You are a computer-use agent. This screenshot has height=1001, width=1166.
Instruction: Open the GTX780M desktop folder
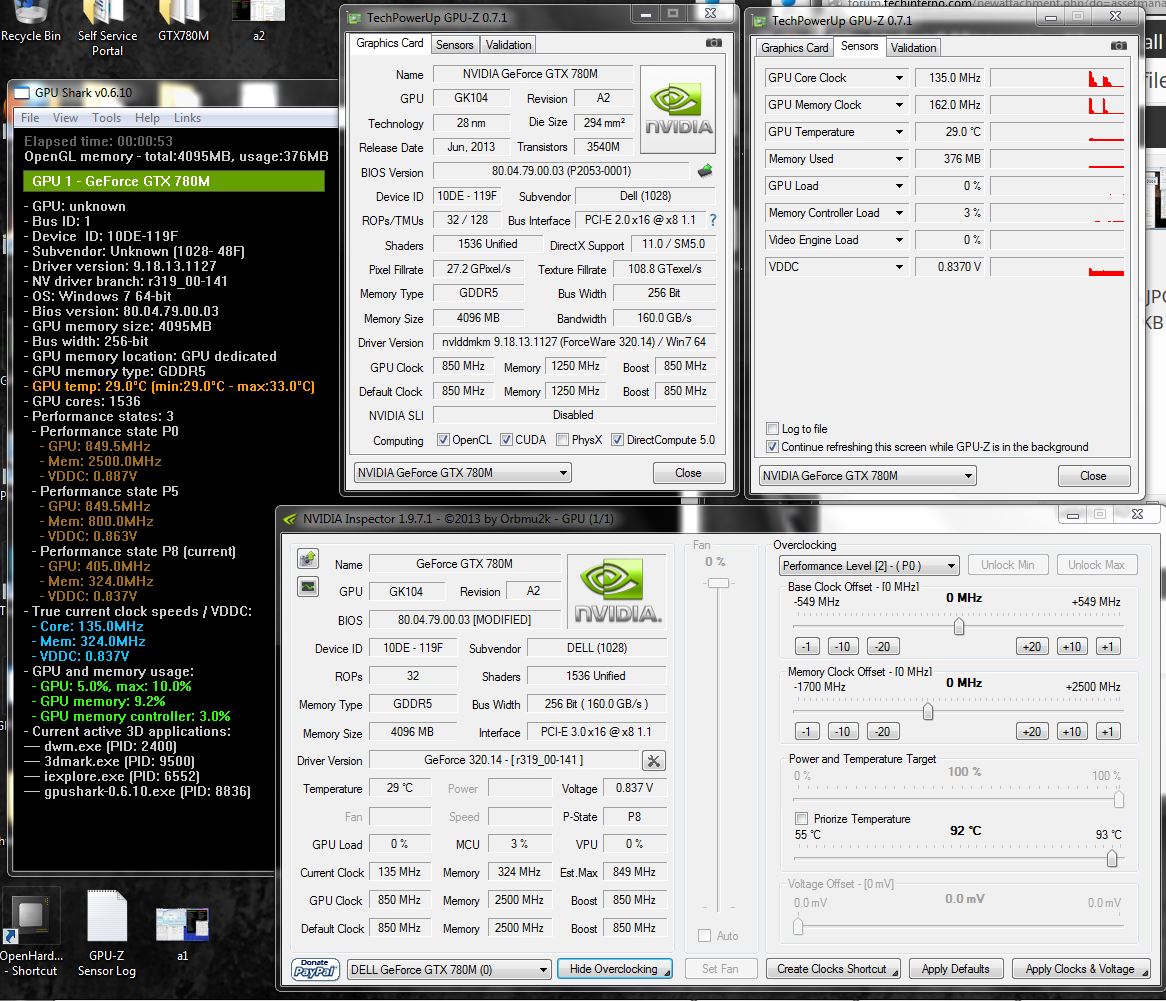pyautogui.click(x=183, y=21)
